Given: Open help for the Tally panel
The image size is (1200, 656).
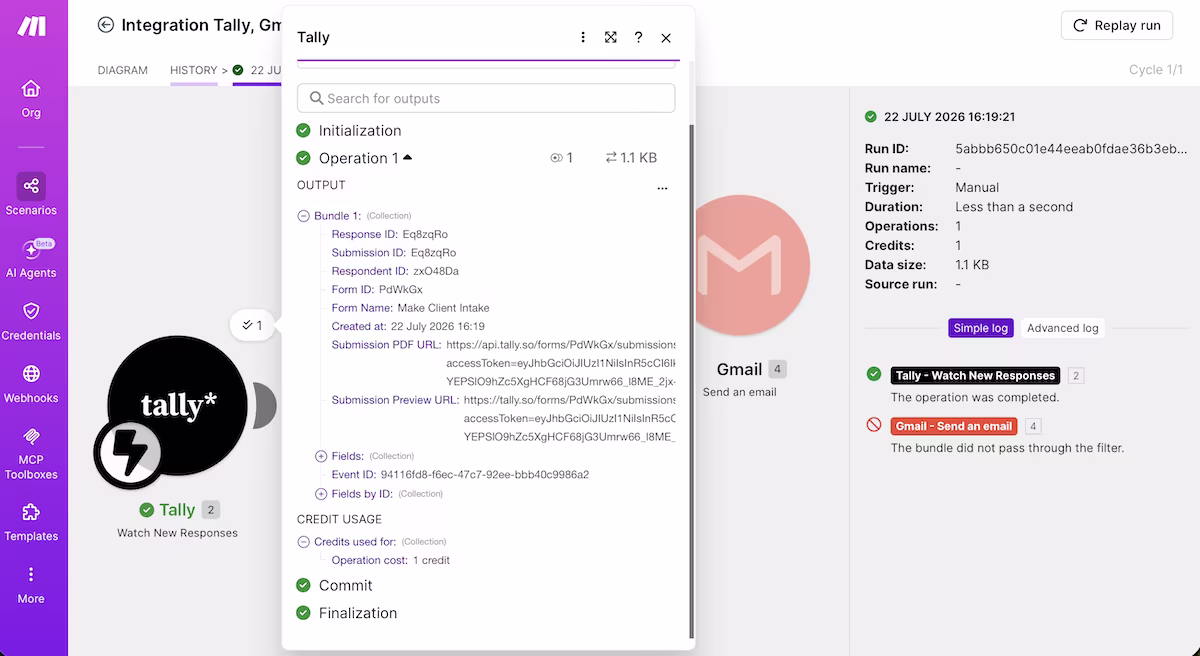Looking at the screenshot, I should pyautogui.click(x=638, y=37).
